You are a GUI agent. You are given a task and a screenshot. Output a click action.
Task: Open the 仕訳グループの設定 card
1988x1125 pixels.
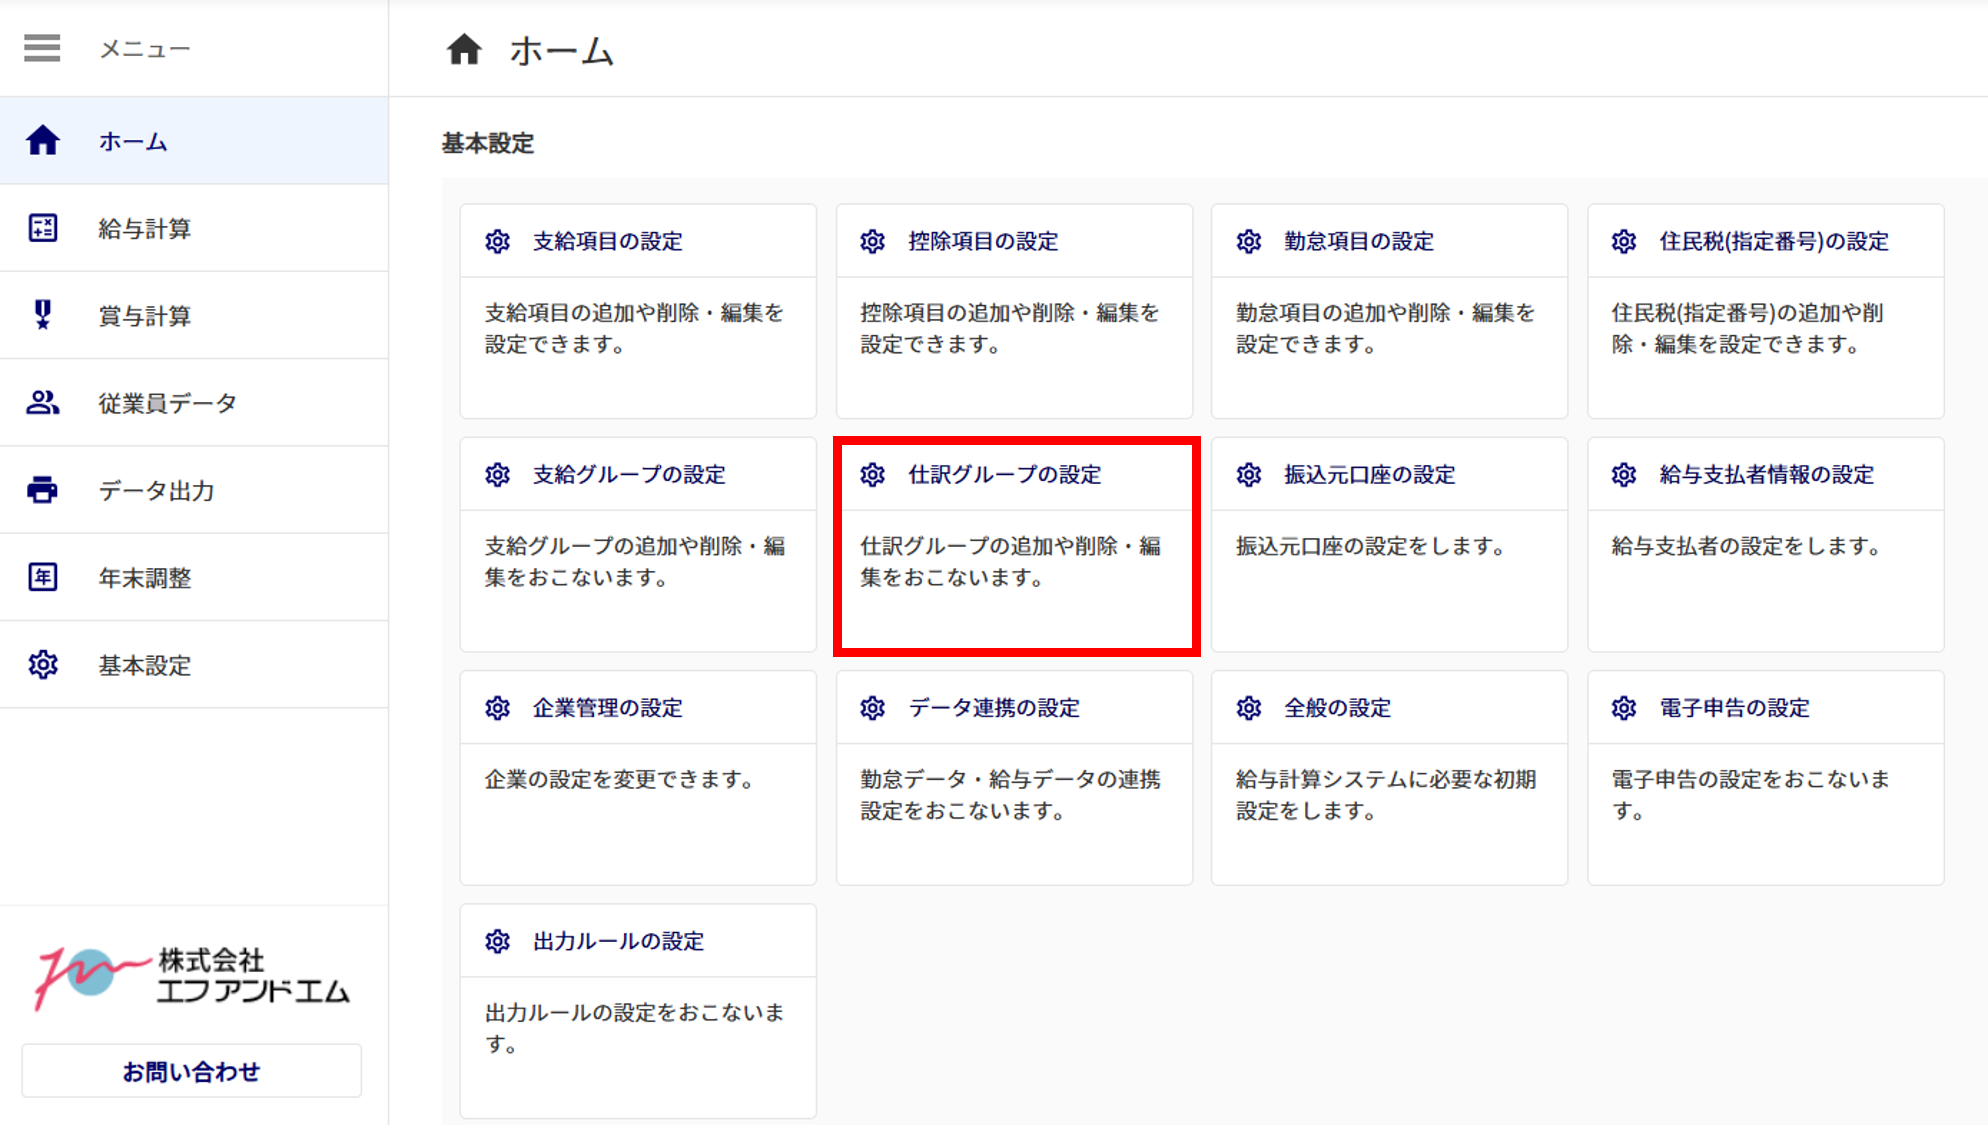pos(1004,475)
